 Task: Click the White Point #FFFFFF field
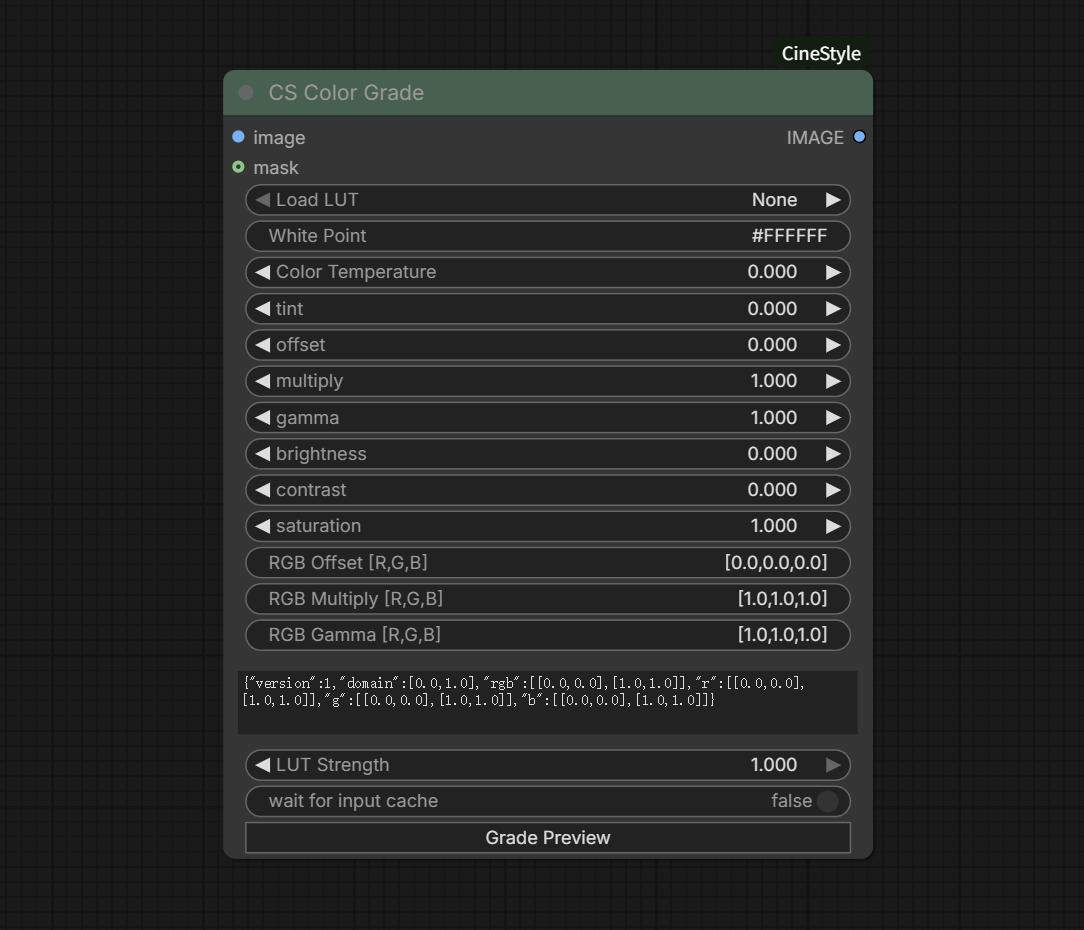point(548,236)
